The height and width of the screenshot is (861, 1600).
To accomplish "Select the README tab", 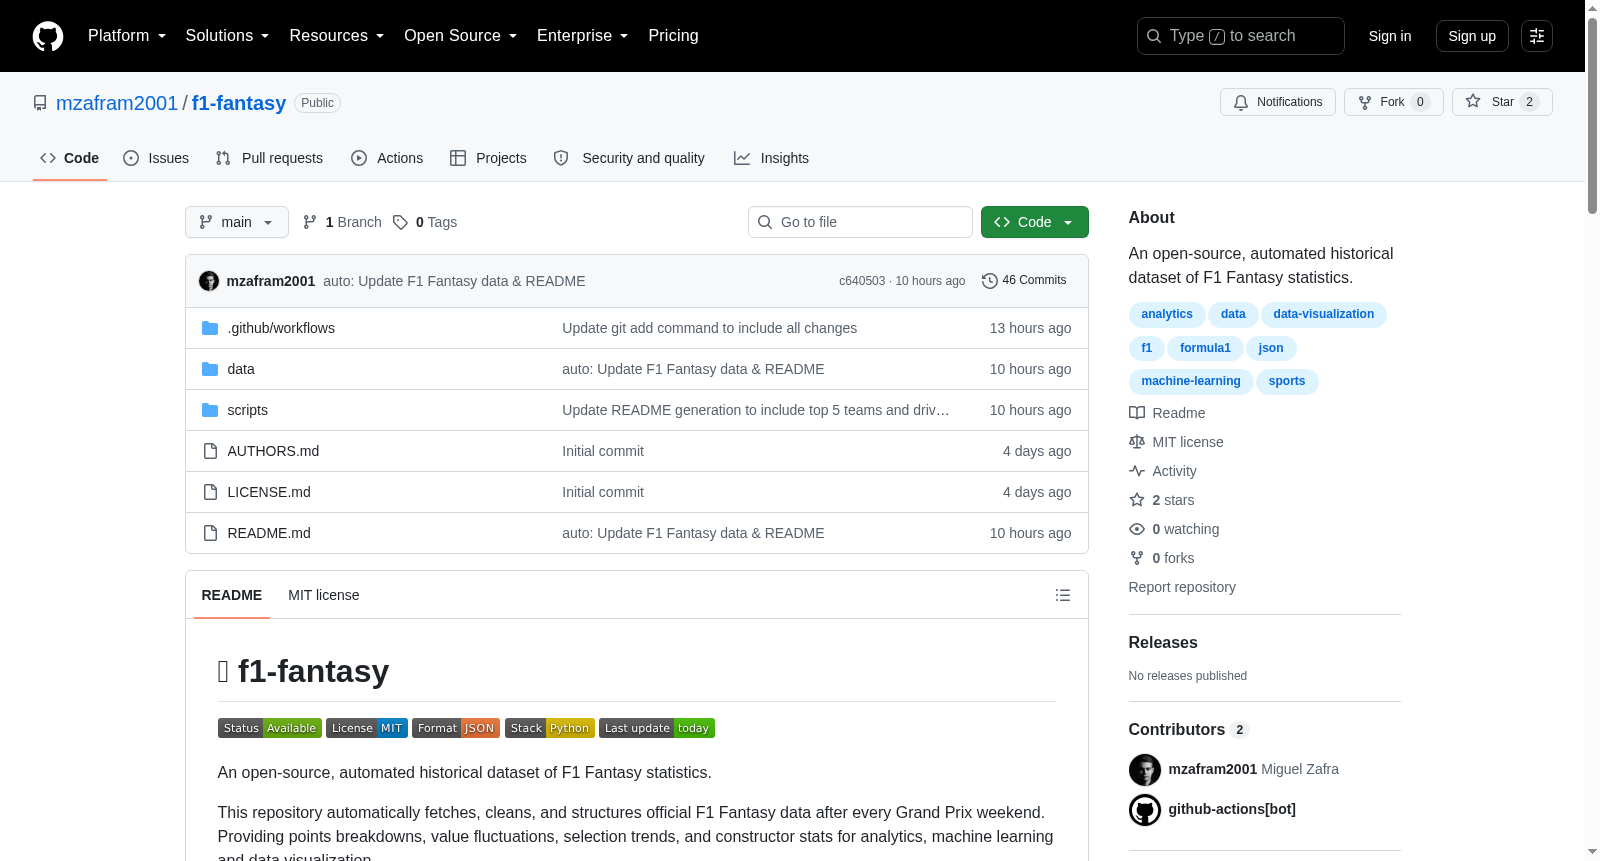I will tap(232, 595).
